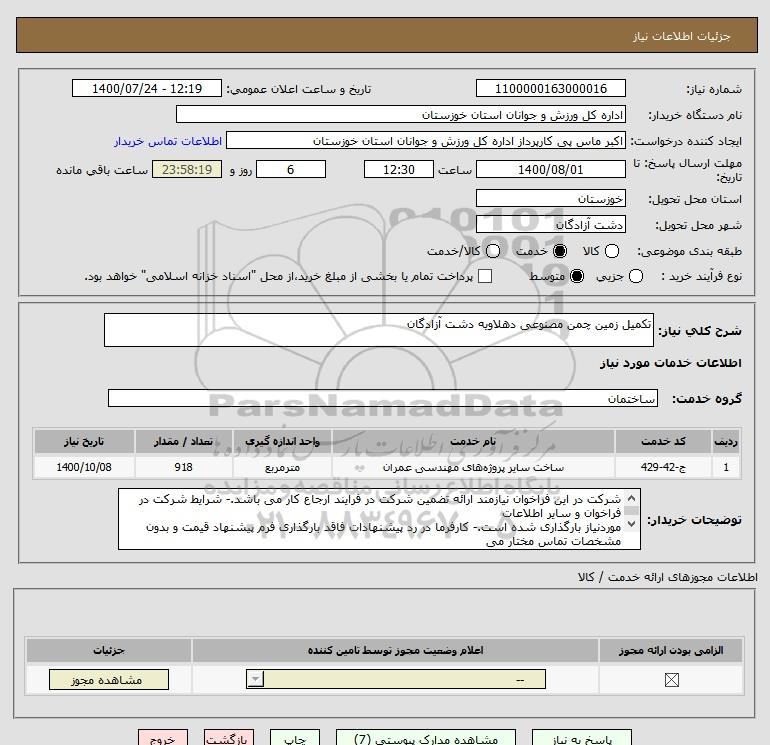The width and height of the screenshot is (770, 745).
Task: Select the کالا radio button
Action: pyautogui.click(x=611, y=251)
